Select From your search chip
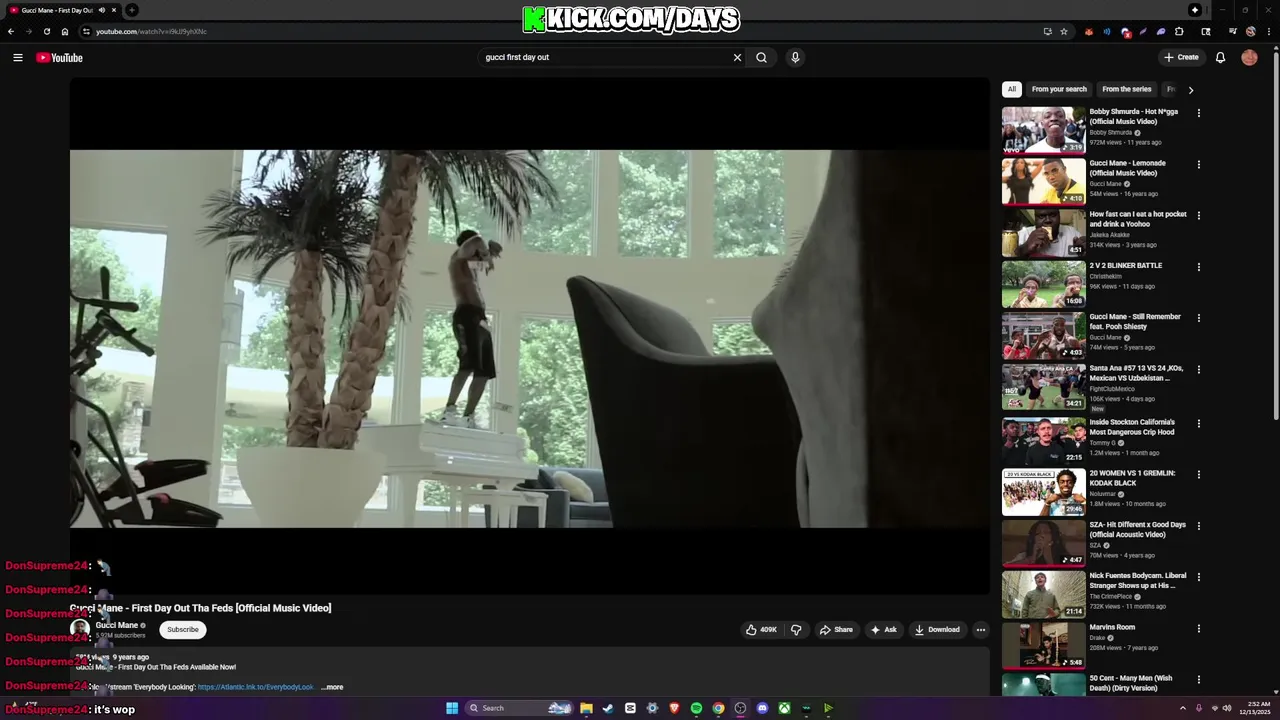The width and height of the screenshot is (1280, 720). point(1059,89)
